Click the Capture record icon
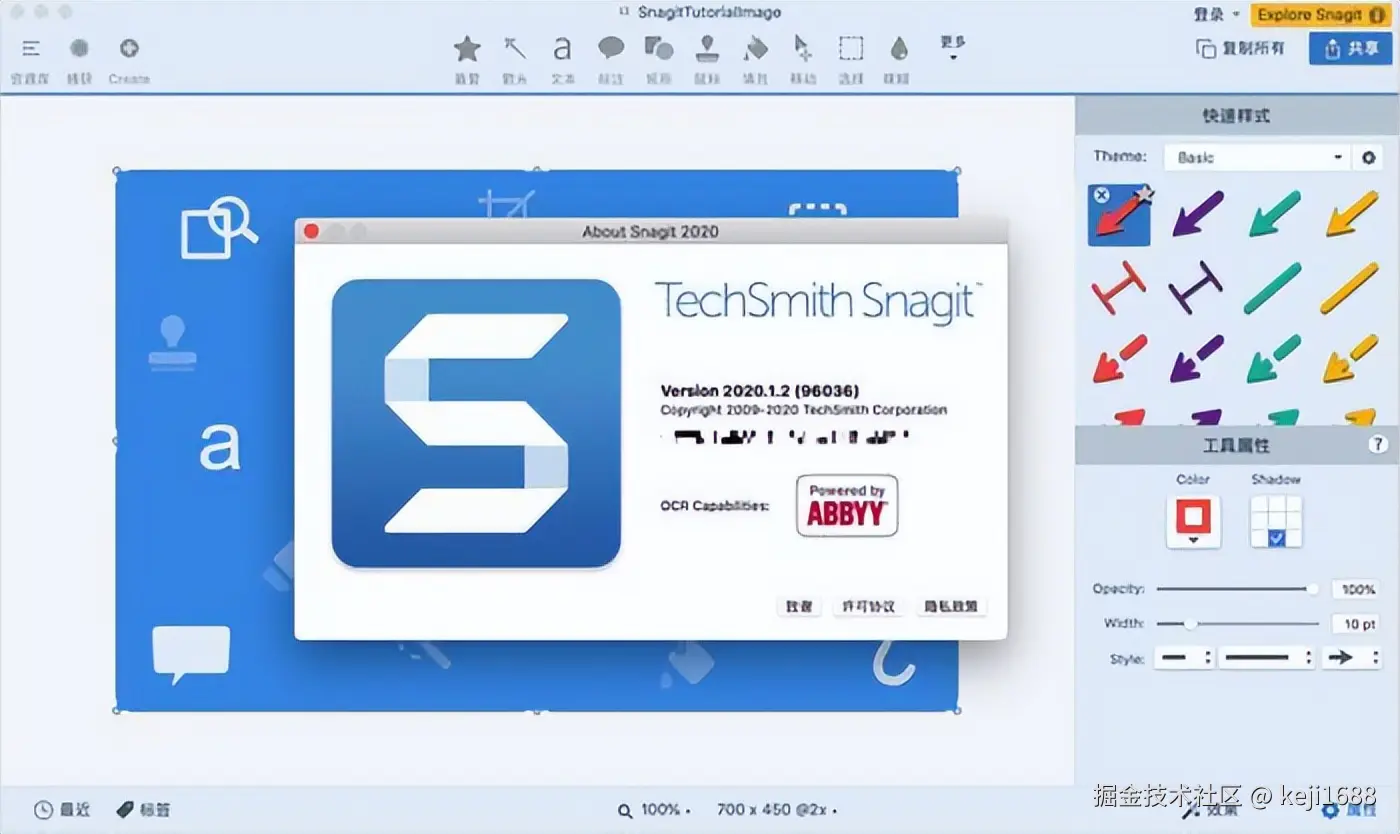 pos(80,48)
